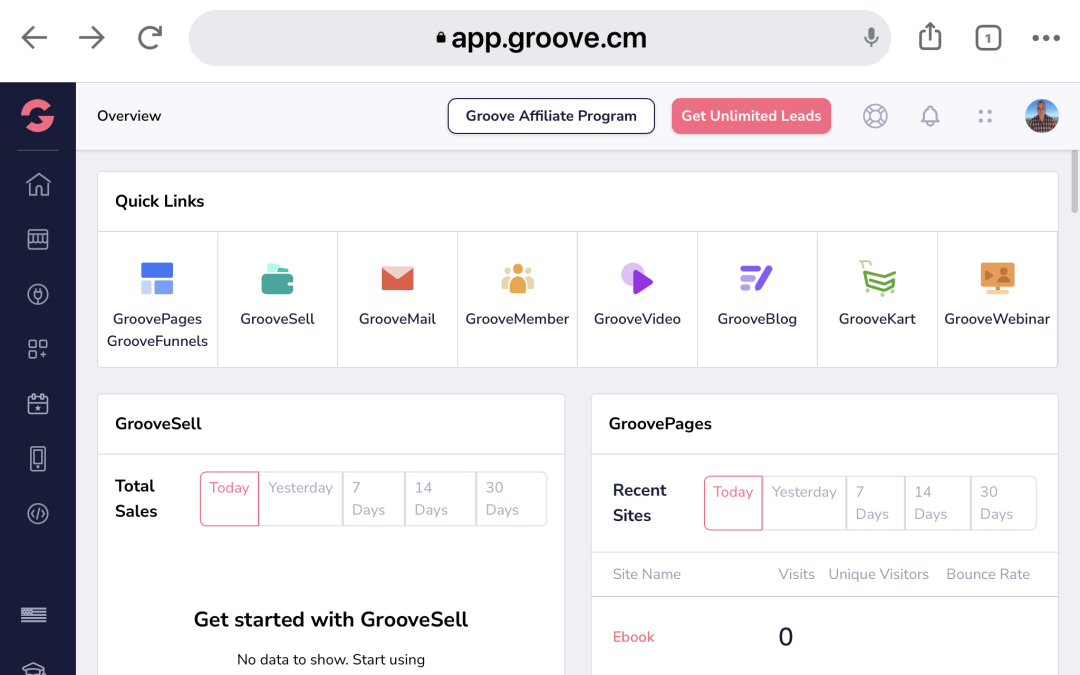Click the Visits column header
The image size is (1080, 675).
coord(796,574)
